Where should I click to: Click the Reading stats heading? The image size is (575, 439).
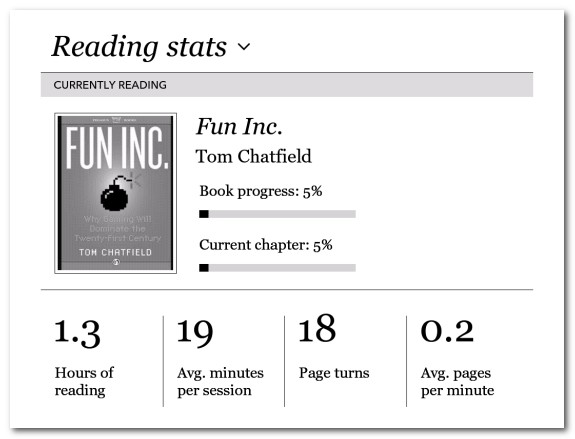[139, 47]
